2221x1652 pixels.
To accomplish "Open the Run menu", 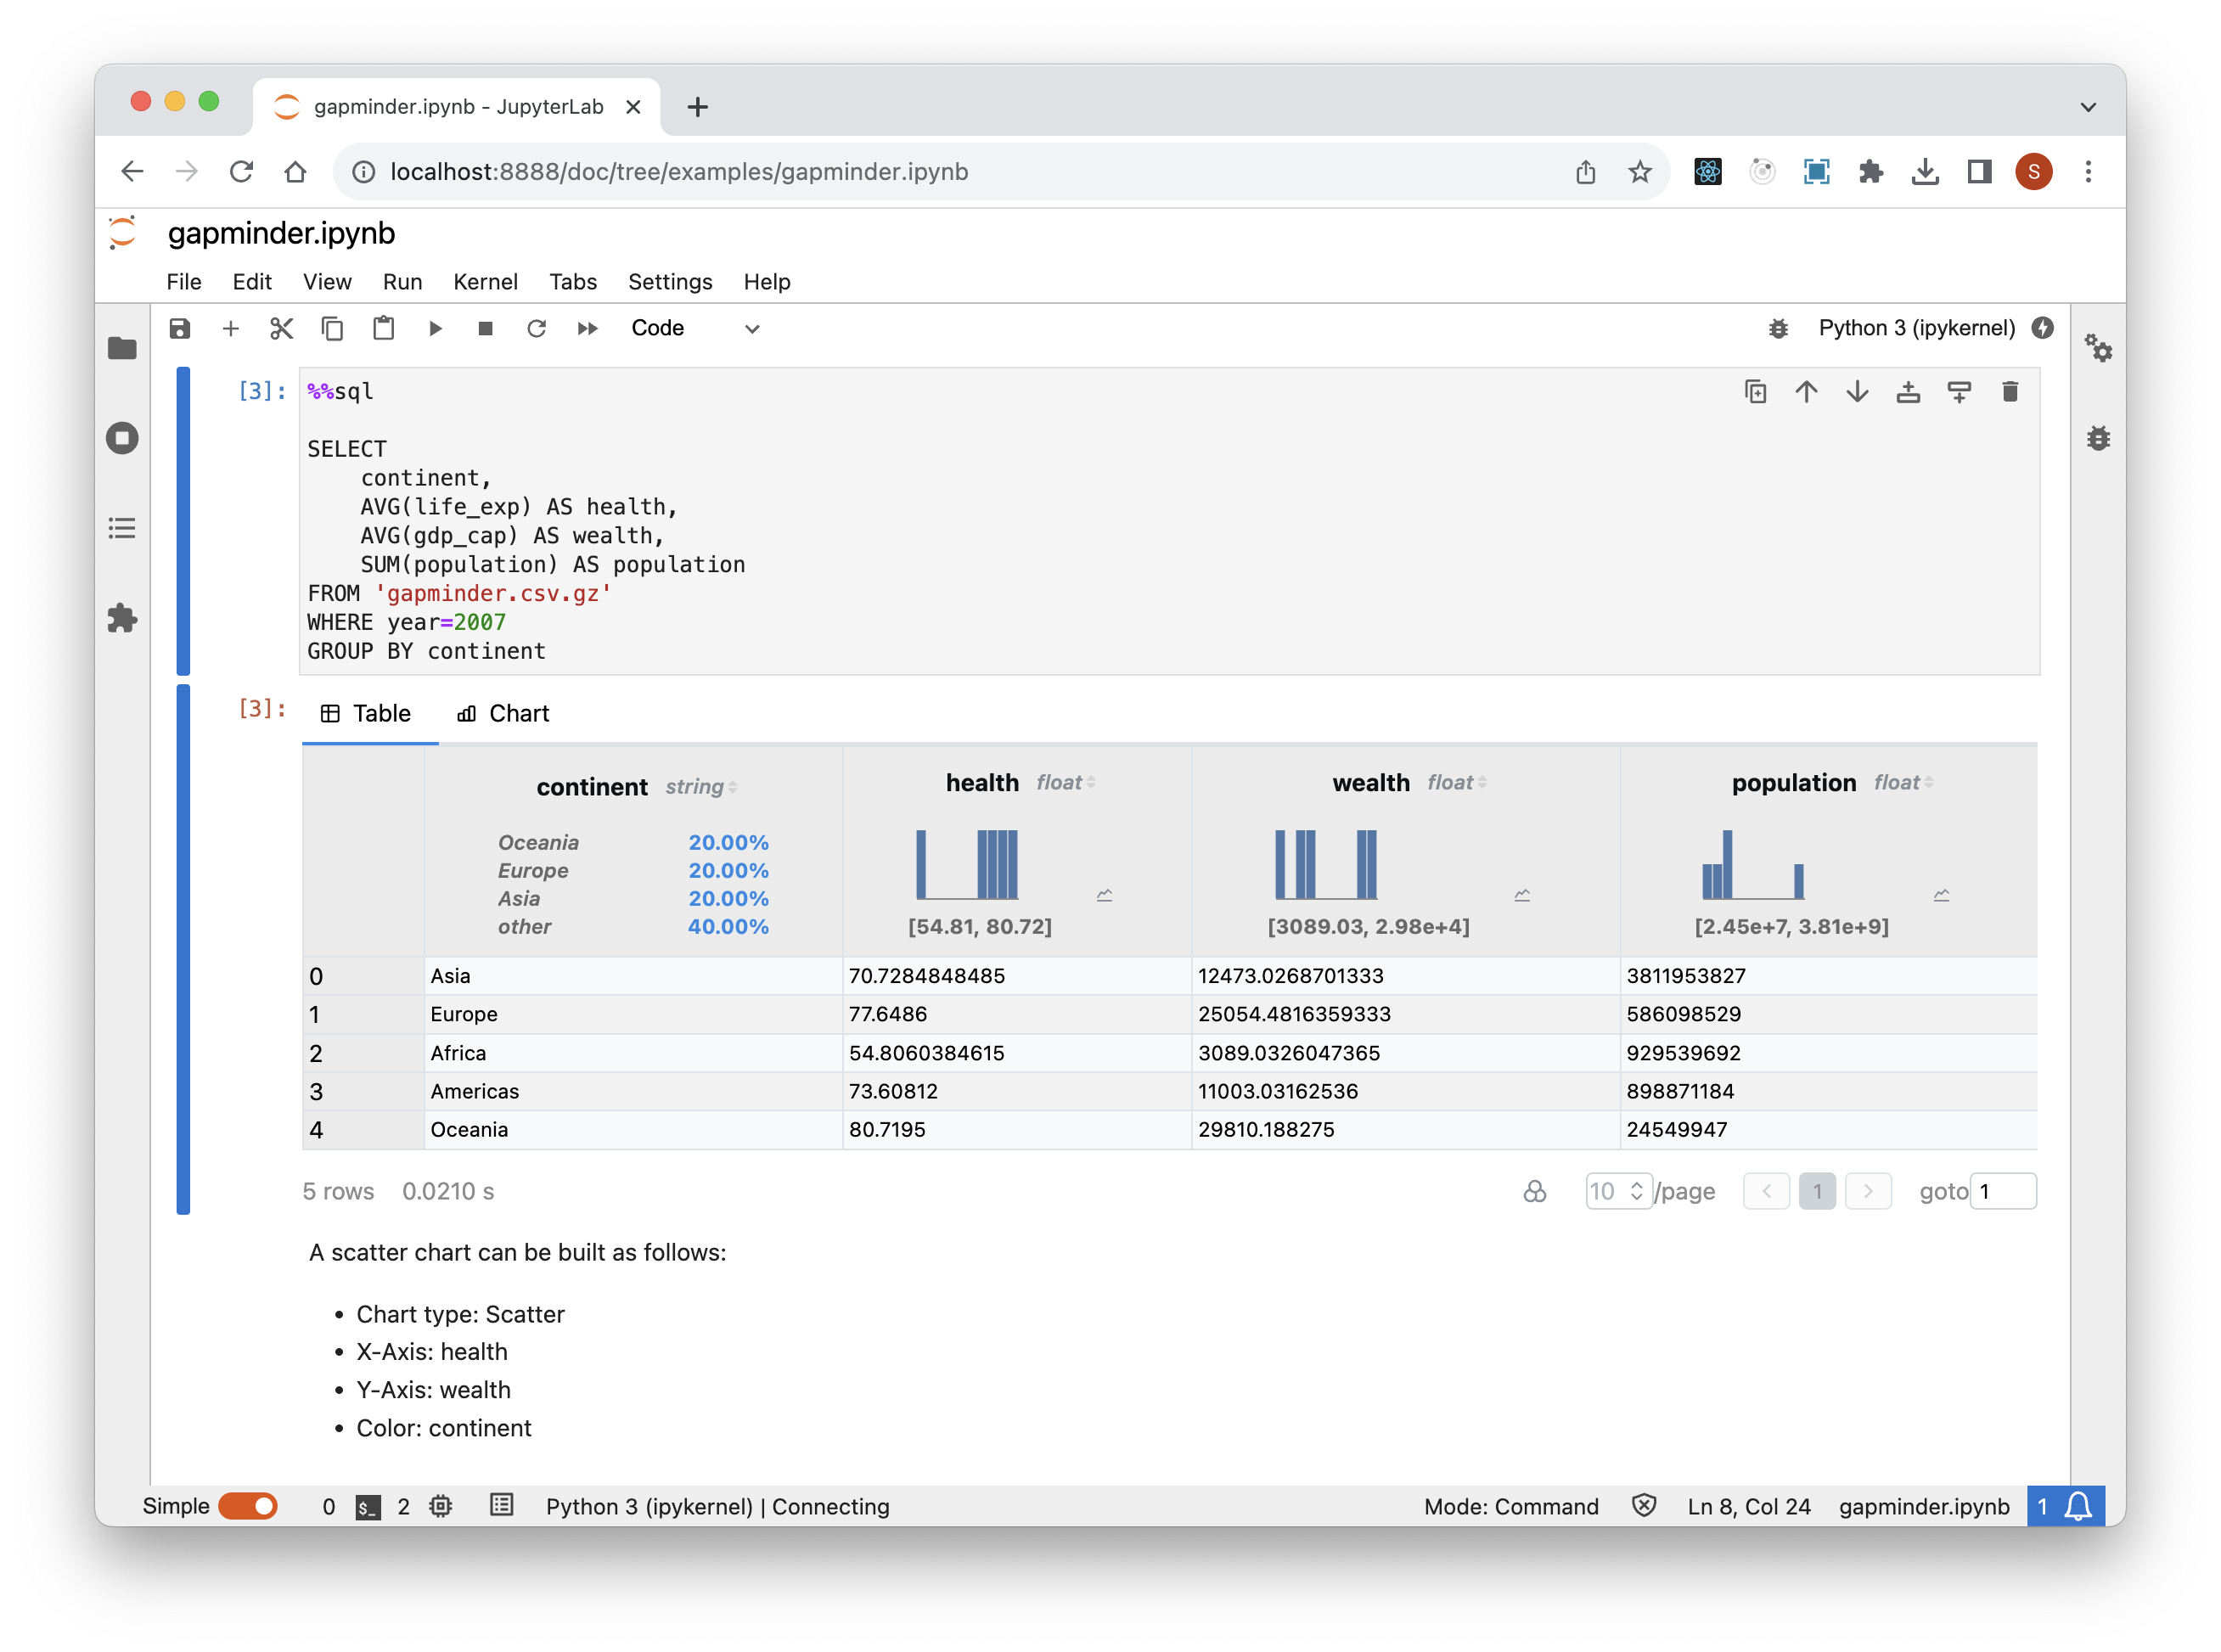I will pos(402,282).
